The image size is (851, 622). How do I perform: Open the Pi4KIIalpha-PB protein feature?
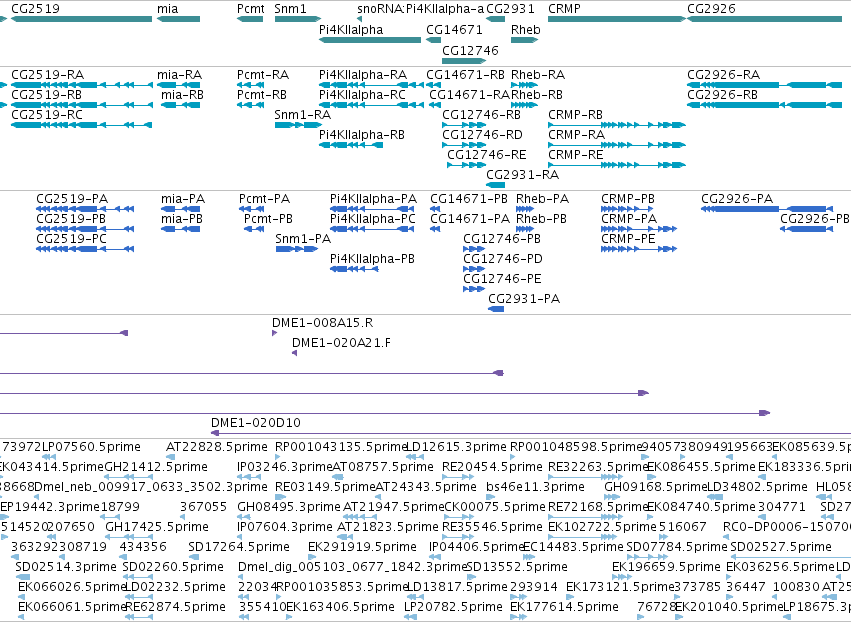click(354, 269)
